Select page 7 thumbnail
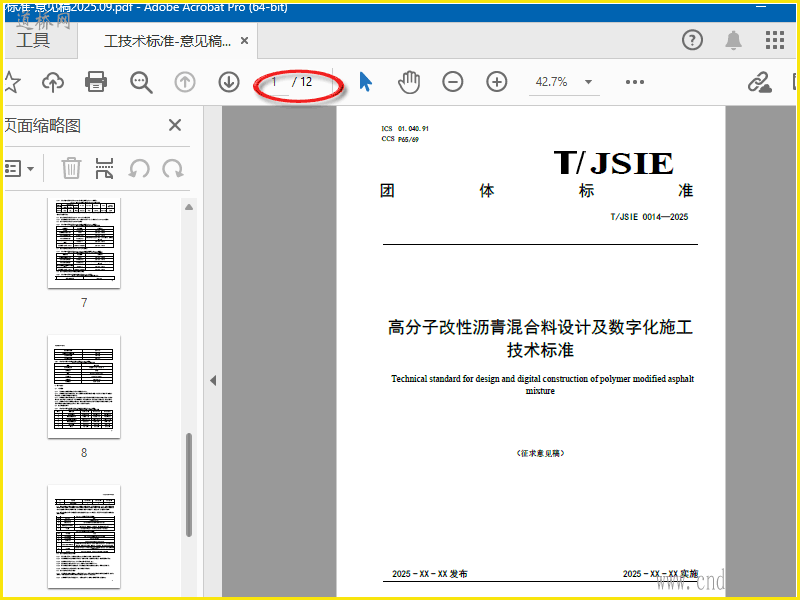The height and width of the screenshot is (600, 800). (x=84, y=243)
